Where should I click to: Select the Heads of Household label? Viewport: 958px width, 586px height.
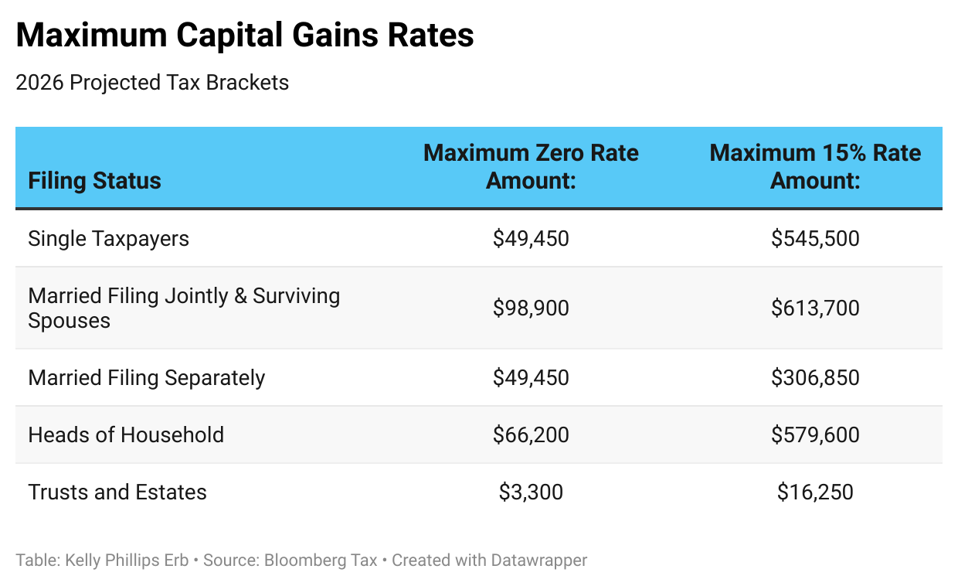tap(126, 435)
